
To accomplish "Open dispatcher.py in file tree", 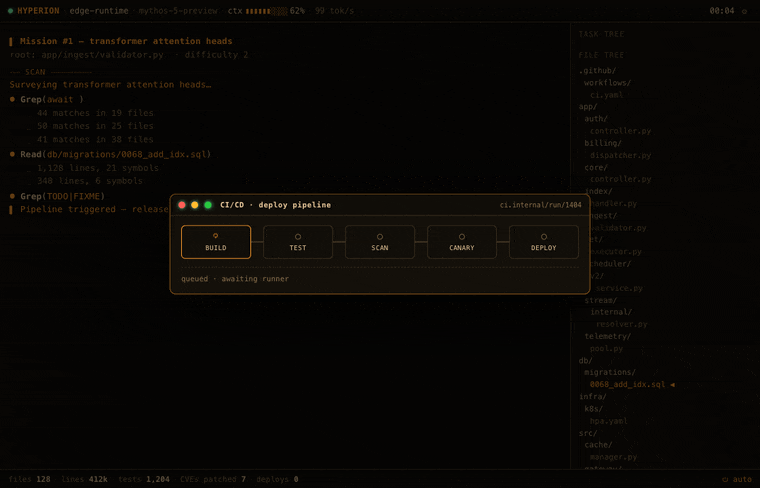I will (x=620, y=155).
